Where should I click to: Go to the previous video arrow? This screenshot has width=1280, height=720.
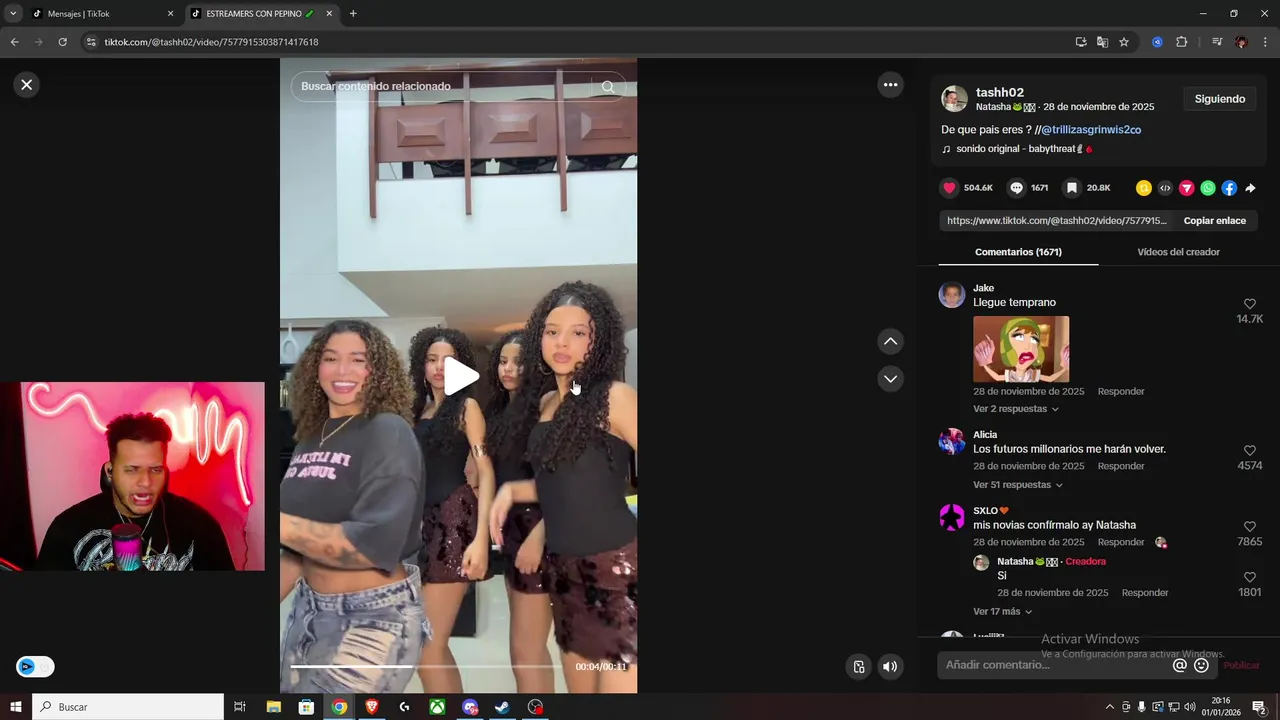pos(890,342)
